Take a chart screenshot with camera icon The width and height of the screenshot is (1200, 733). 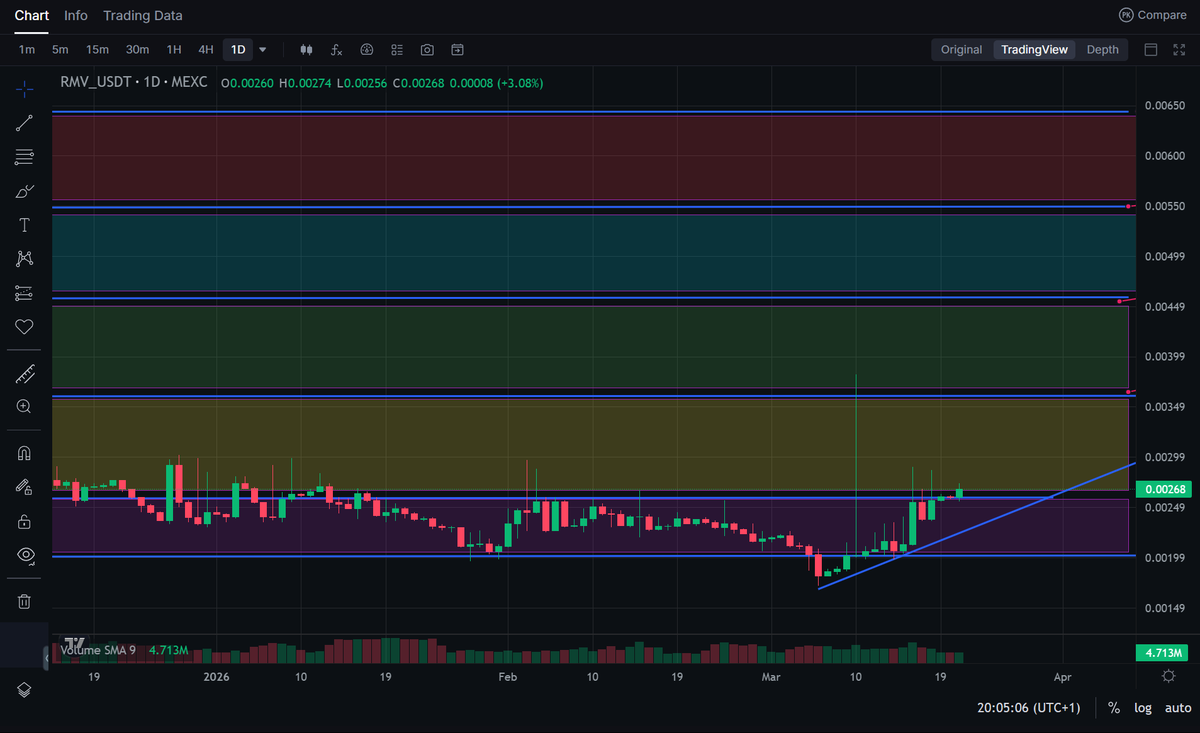coord(427,49)
